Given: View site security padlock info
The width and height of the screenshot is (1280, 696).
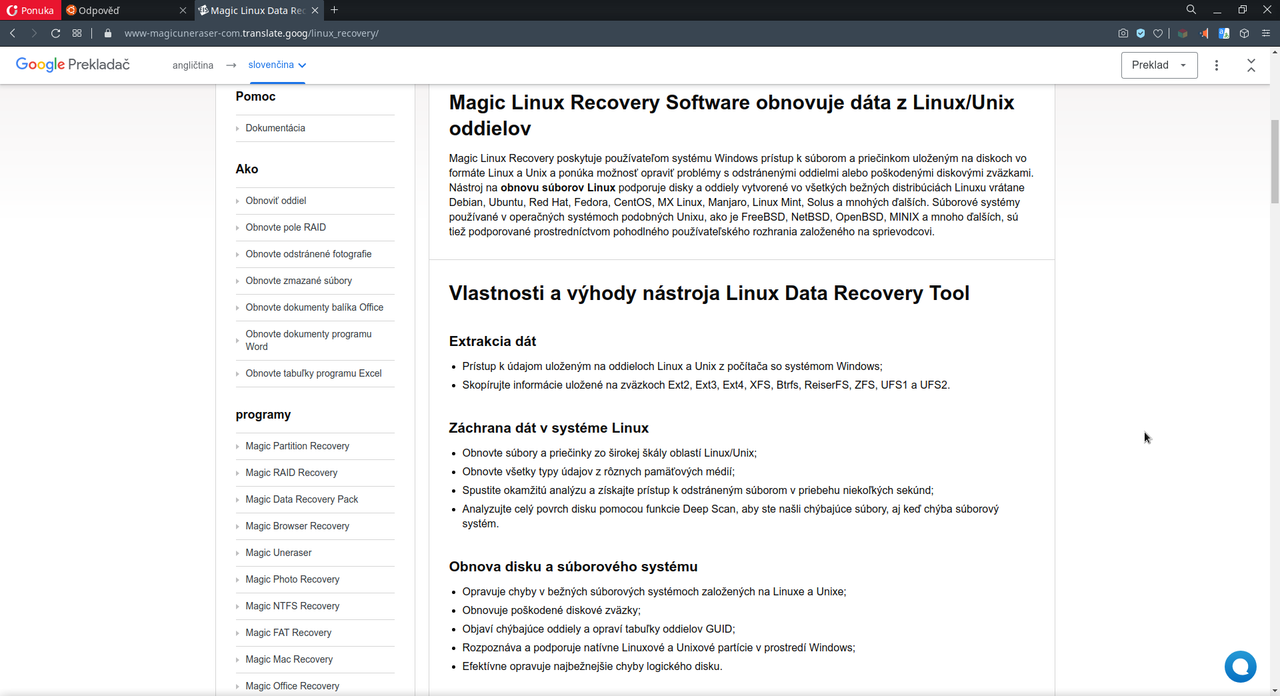Looking at the screenshot, I should point(109,33).
